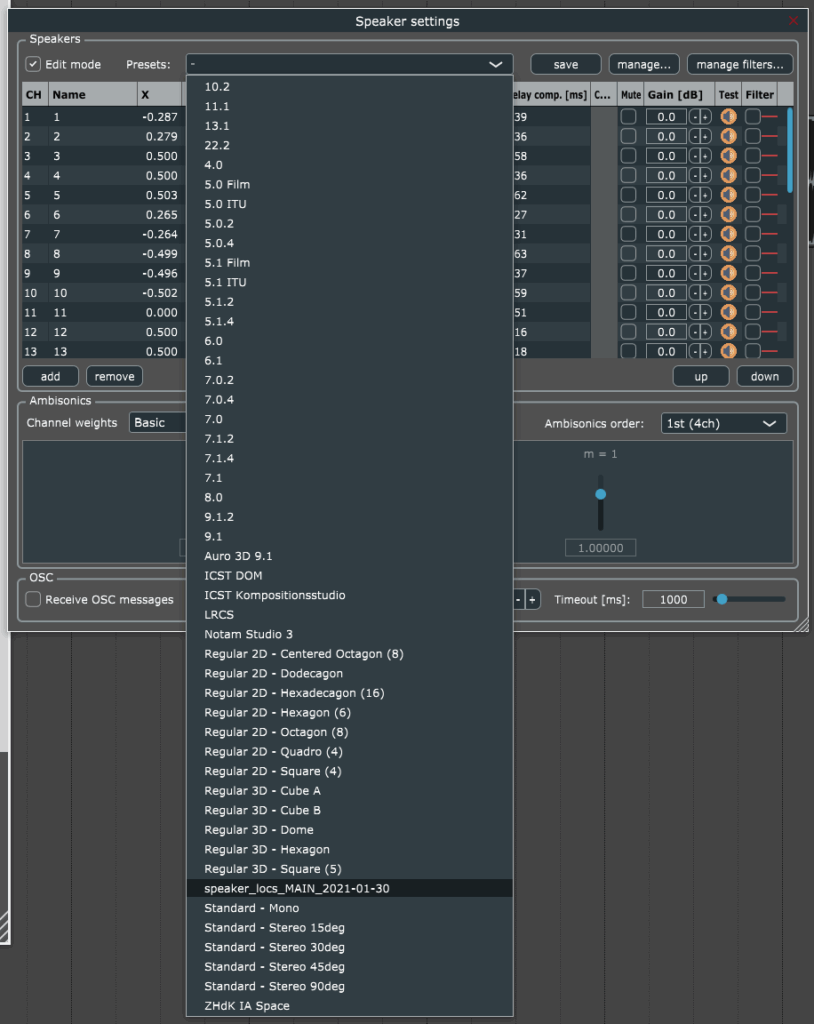Mute speaker channel 6
This screenshot has width=814, height=1024.
[x=628, y=215]
